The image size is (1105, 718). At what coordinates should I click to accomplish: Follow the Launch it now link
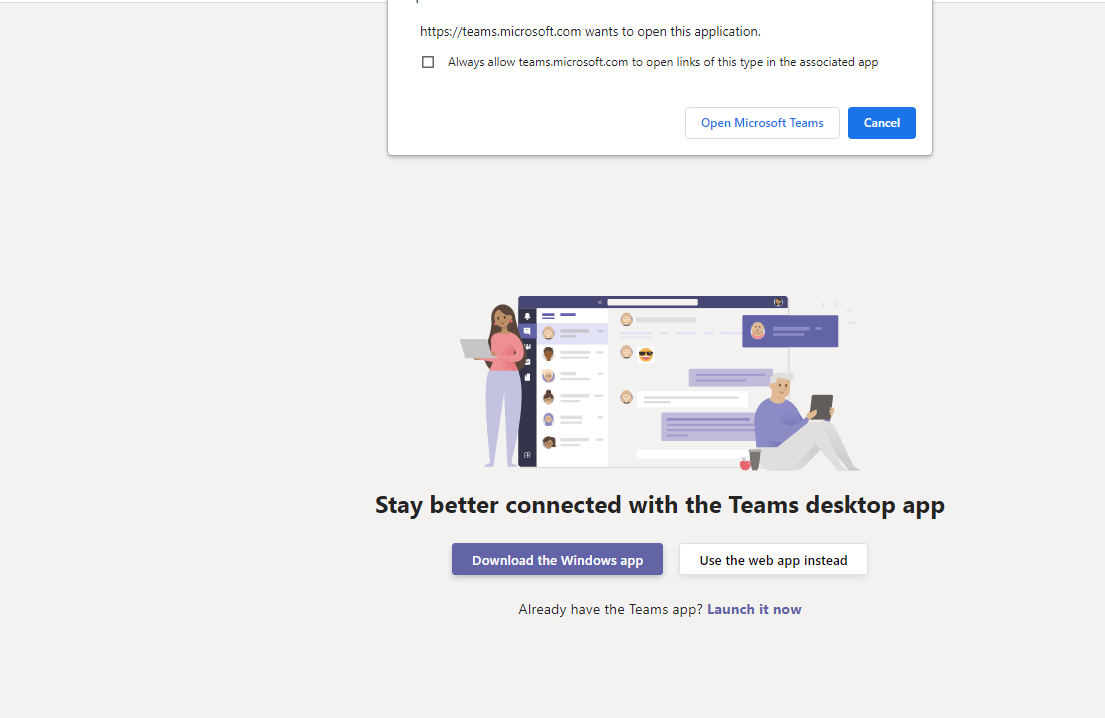754,609
